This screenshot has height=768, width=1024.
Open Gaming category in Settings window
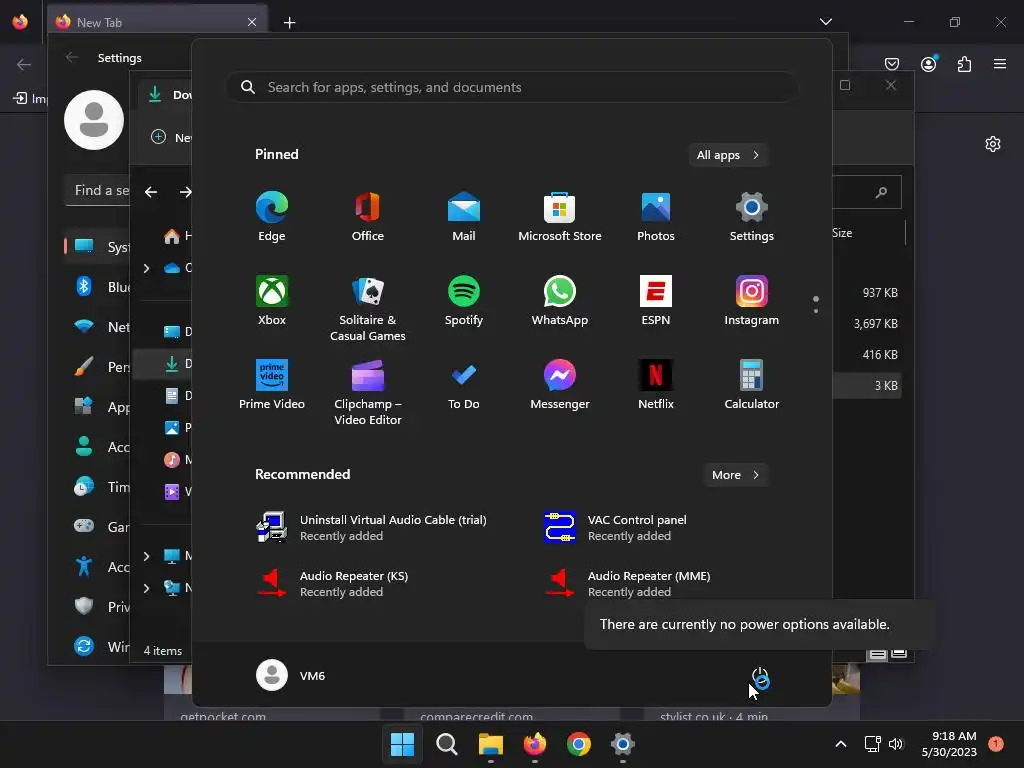98,527
